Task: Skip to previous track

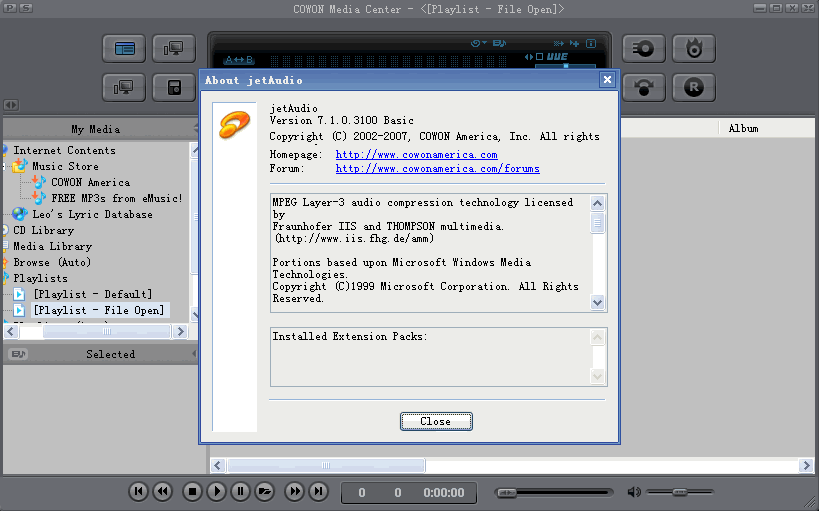Action: 138,491
